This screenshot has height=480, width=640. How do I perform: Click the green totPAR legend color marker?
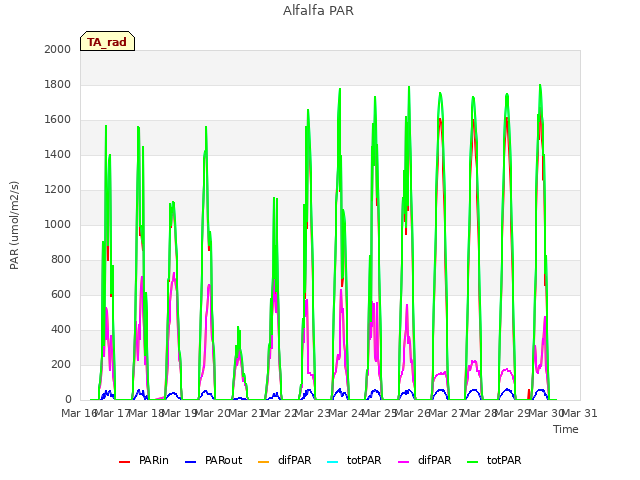tap(473, 462)
